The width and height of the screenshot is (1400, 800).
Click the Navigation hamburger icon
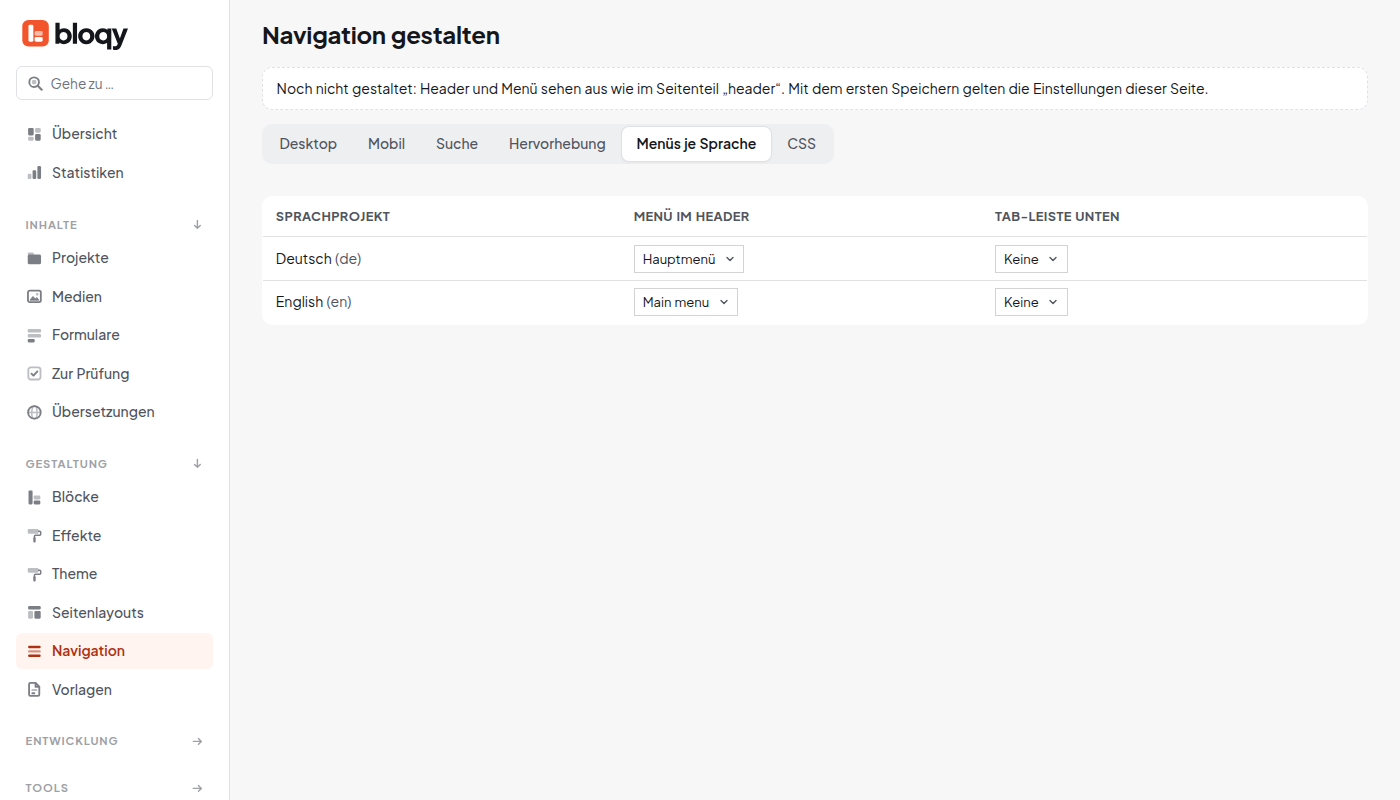34,651
